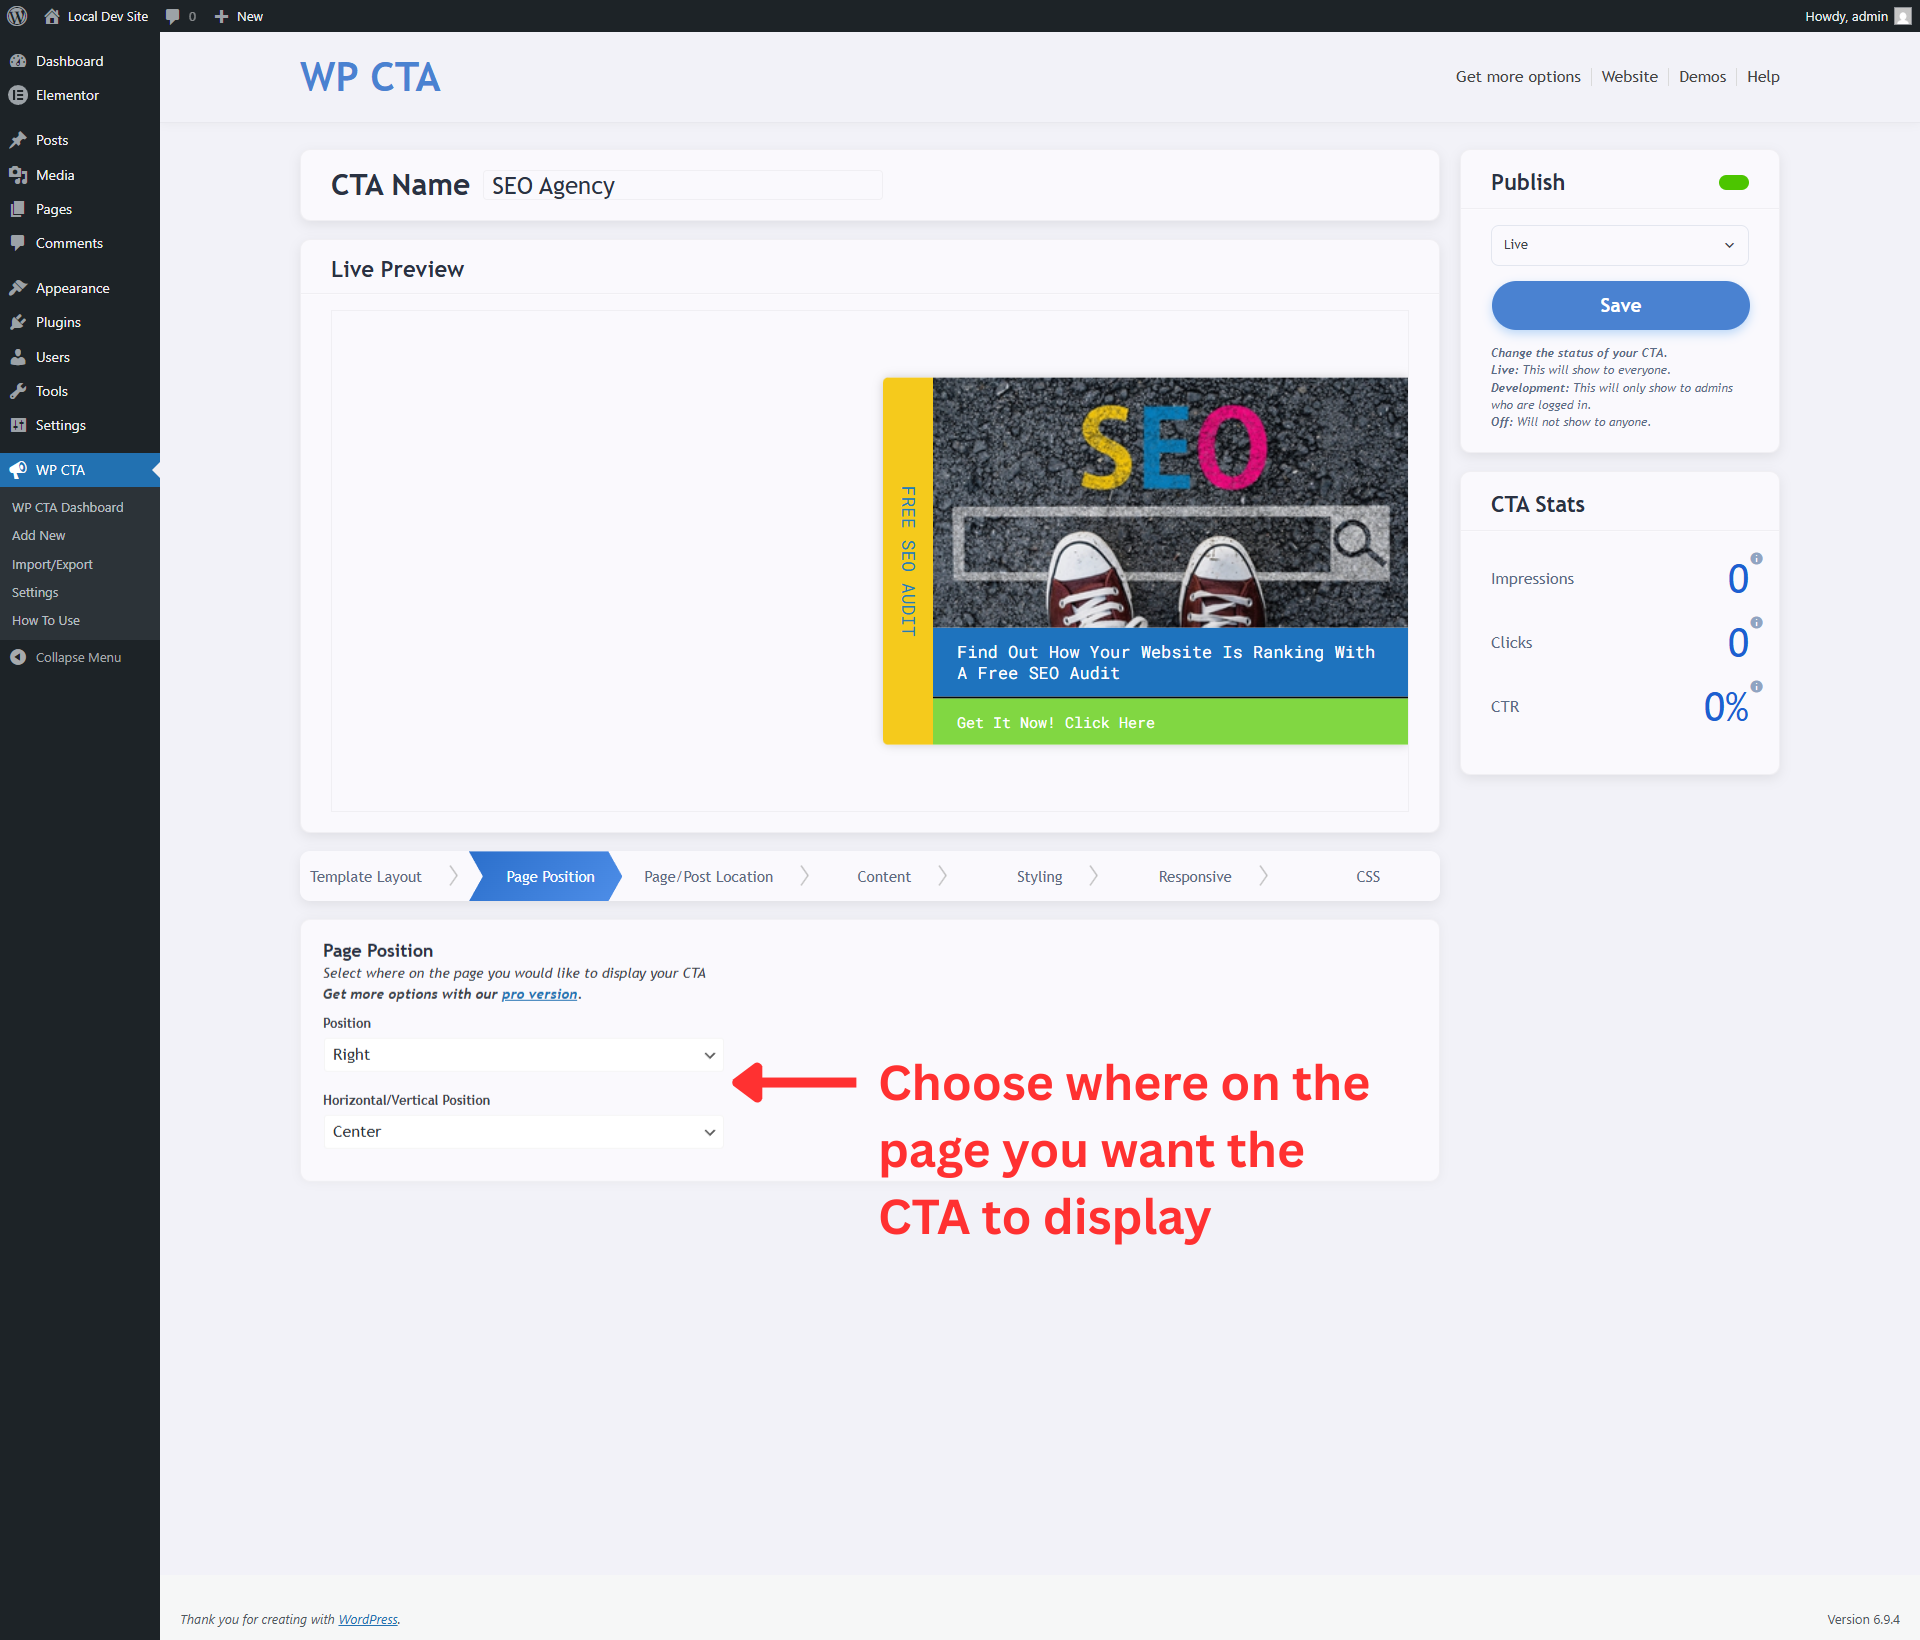Open the New item plus icon
Screen dimensions: 1920x1640
click(219, 16)
